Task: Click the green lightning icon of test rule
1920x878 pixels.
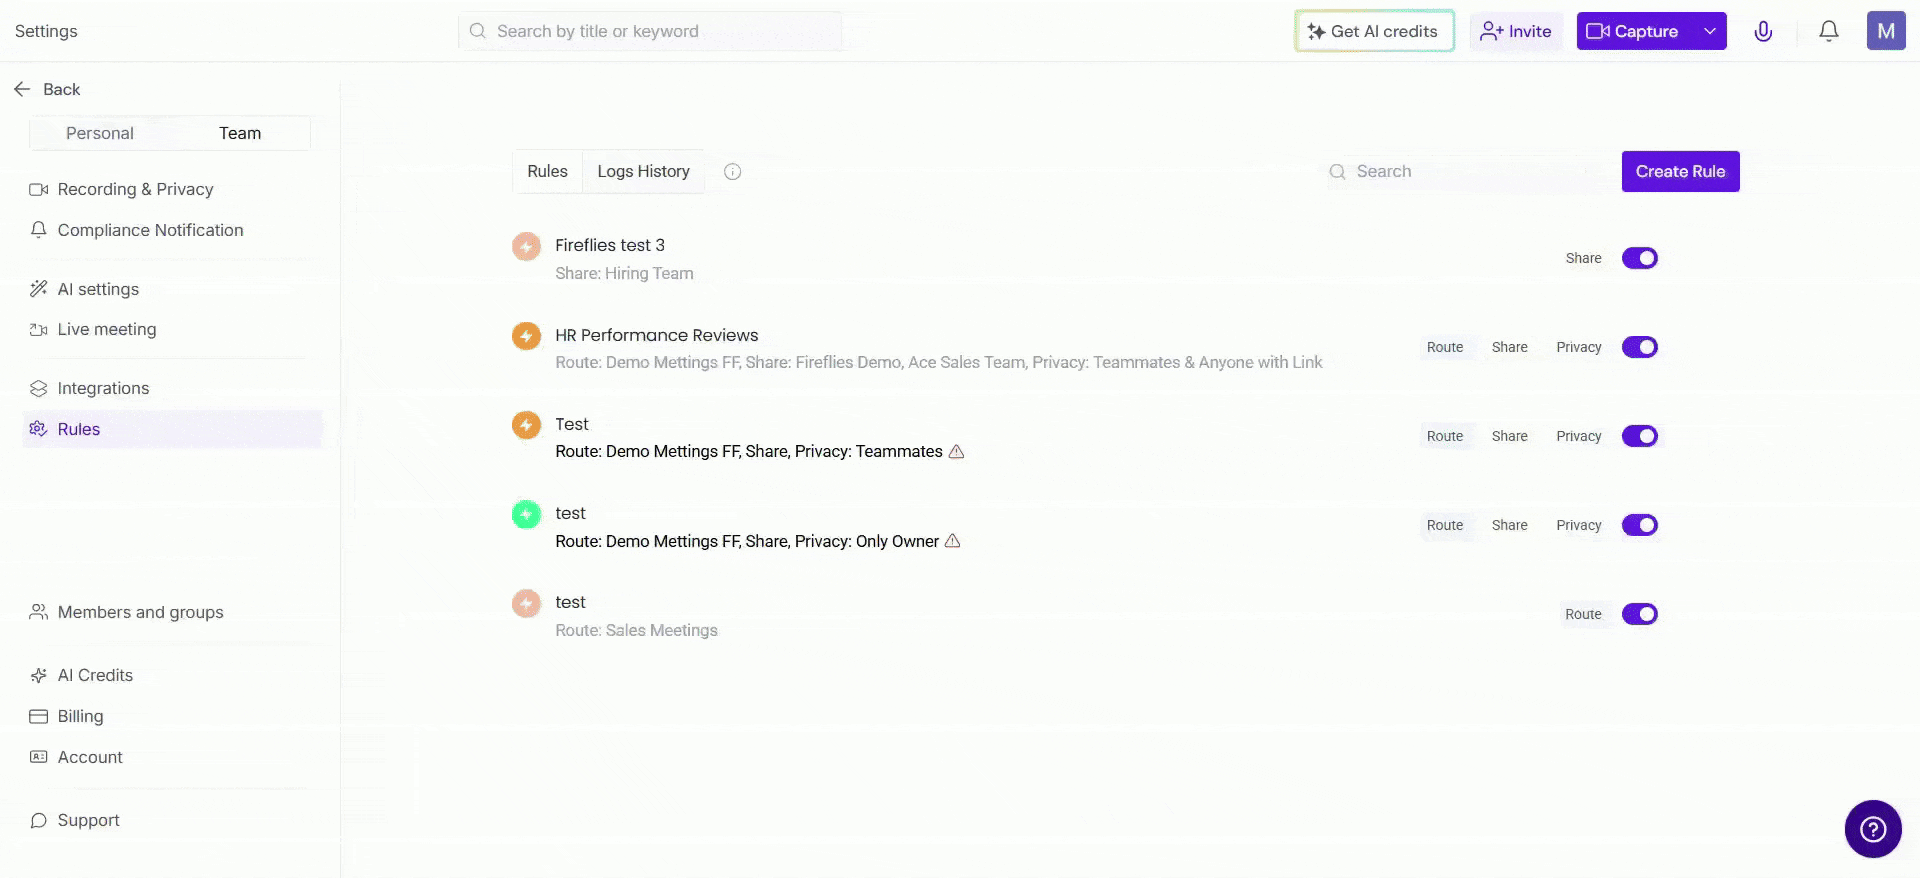Action: coord(526,514)
